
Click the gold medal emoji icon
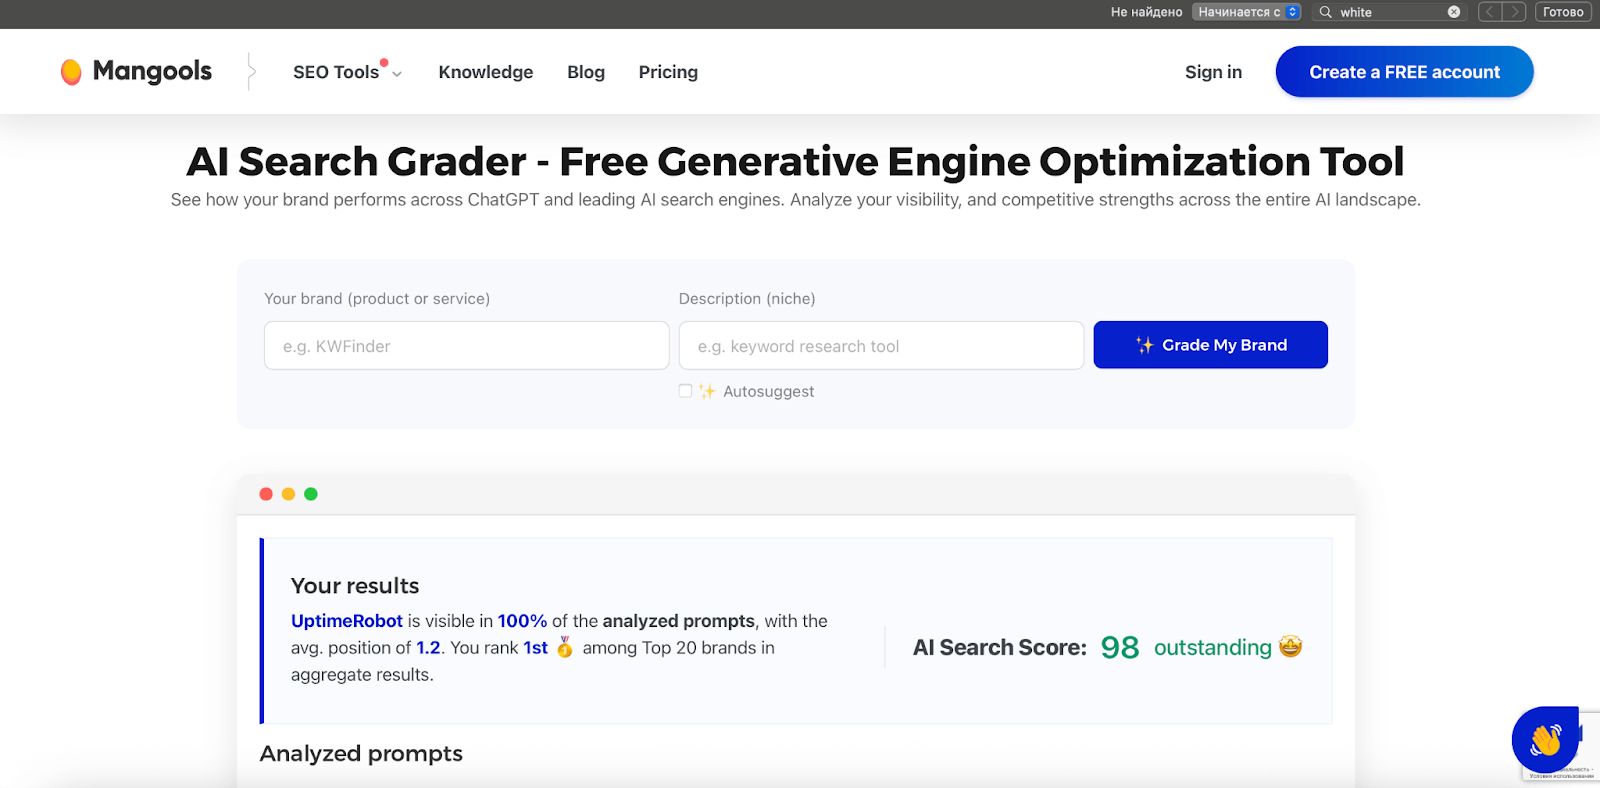click(565, 647)
